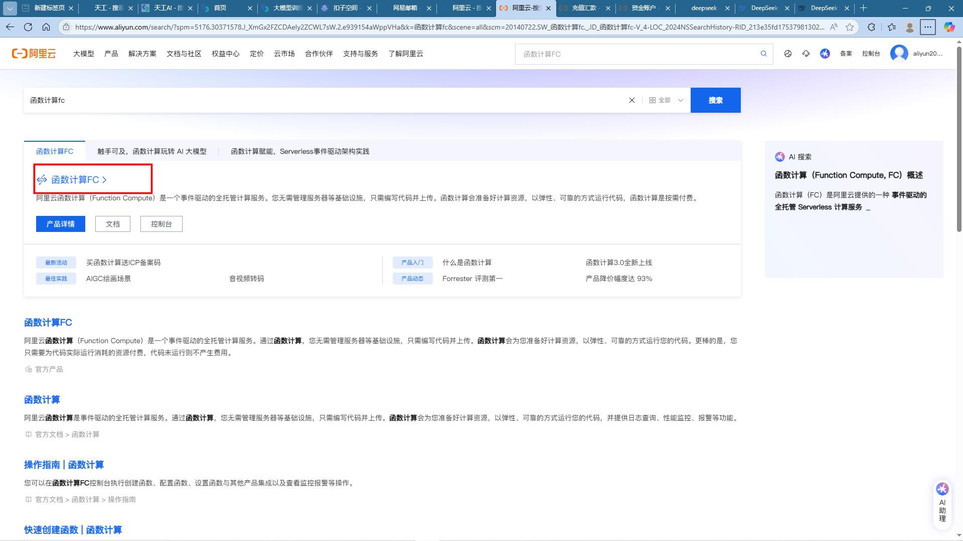The width and height of the screenshot is (963, 541).
Task: Open the floating AI助理 assistant button
Action: tap(942, 504)
